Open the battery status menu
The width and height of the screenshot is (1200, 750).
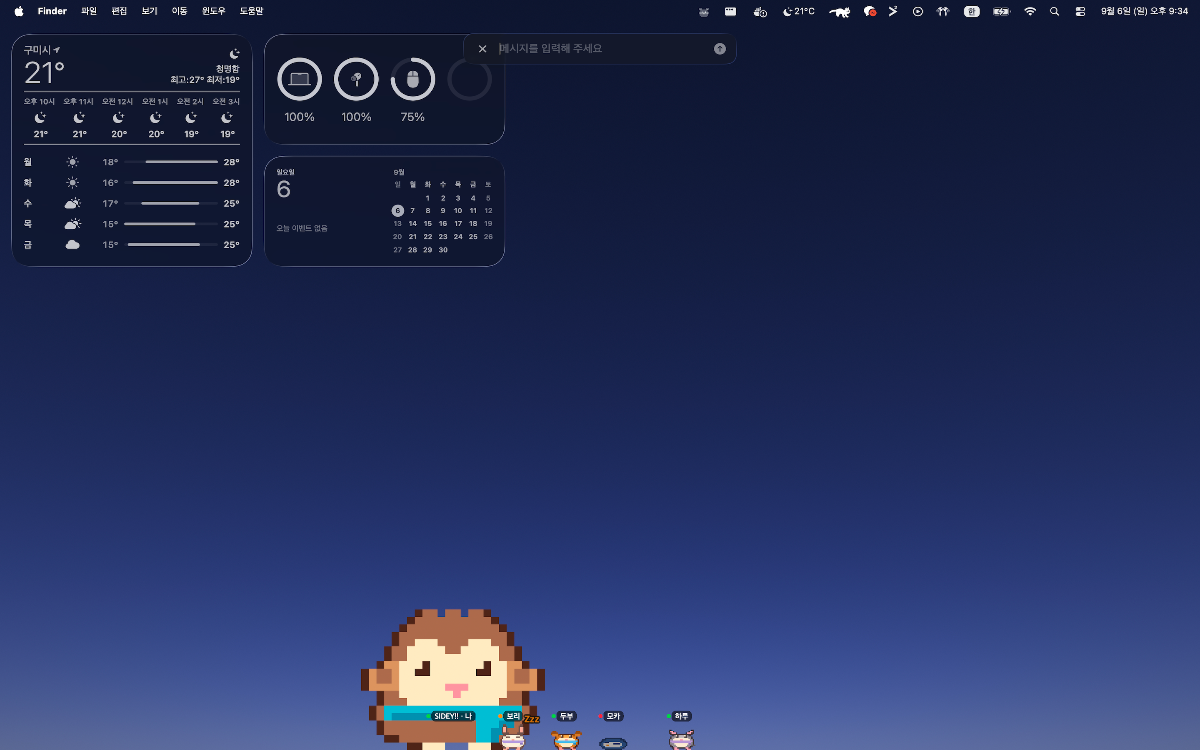point(1001,11)
